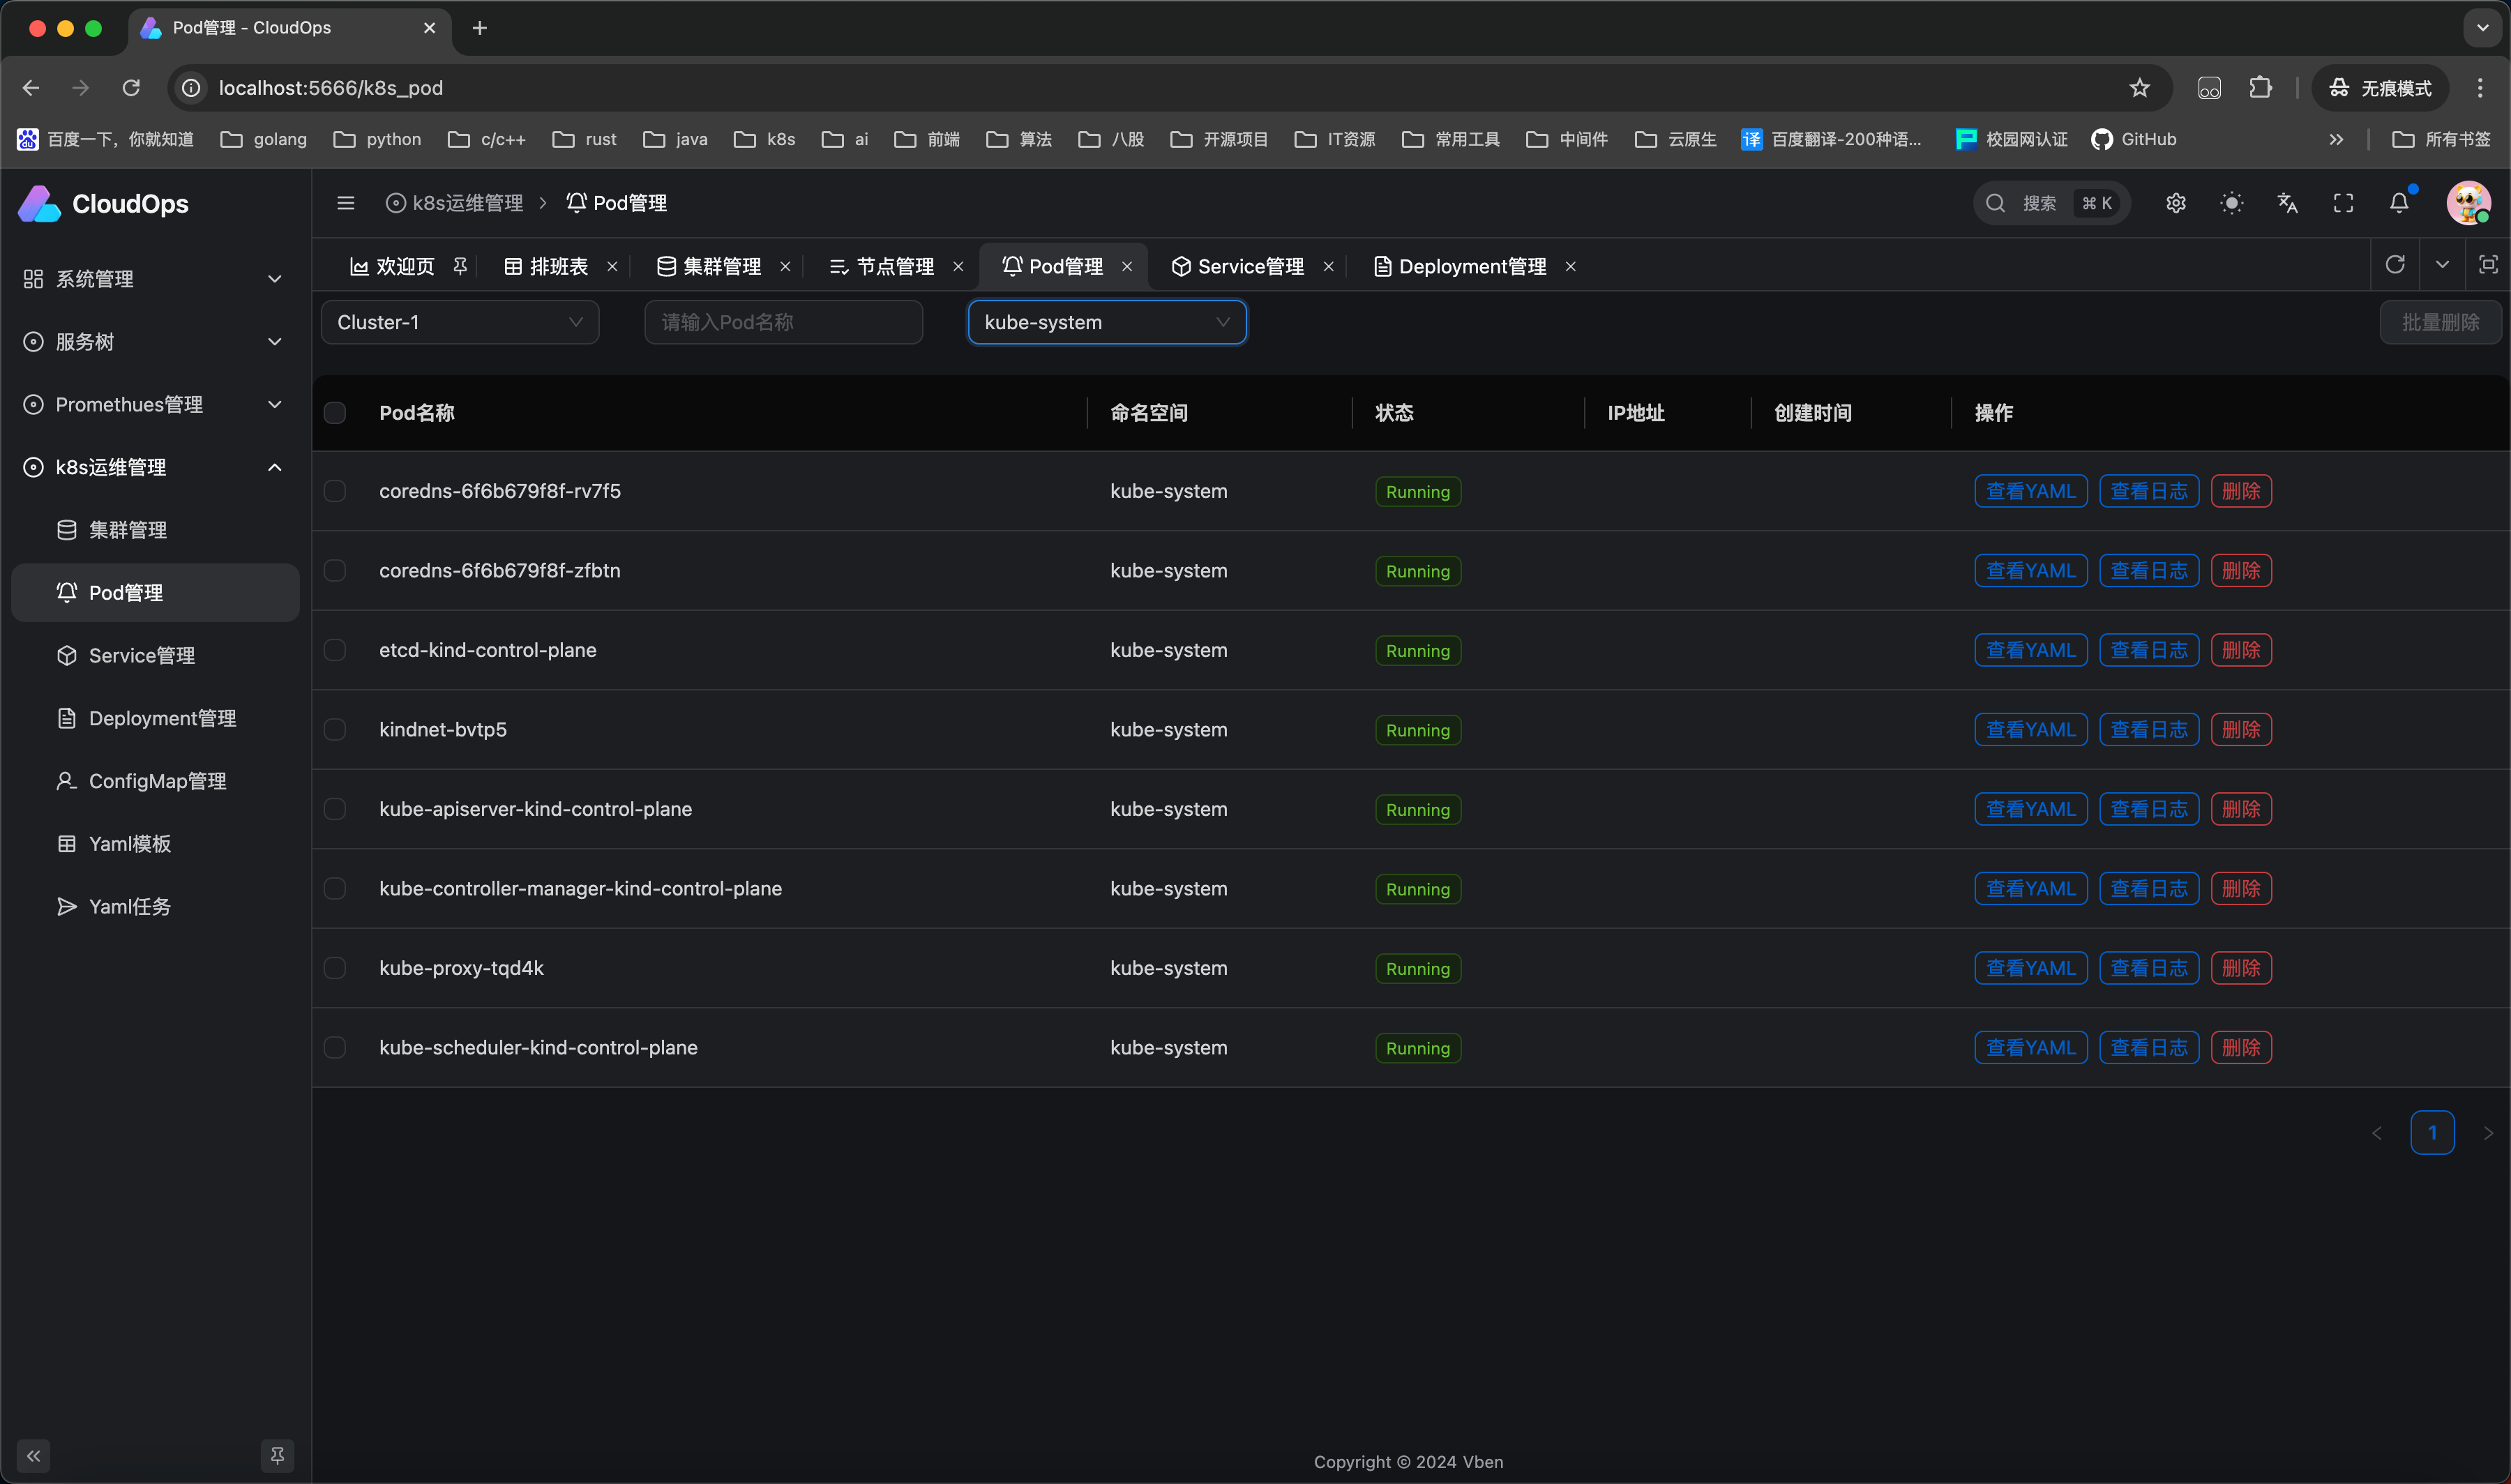Click the pin icon on 欢迎页 tab
Viewport: 2511px width, 1484px height.
pos(460,266)
